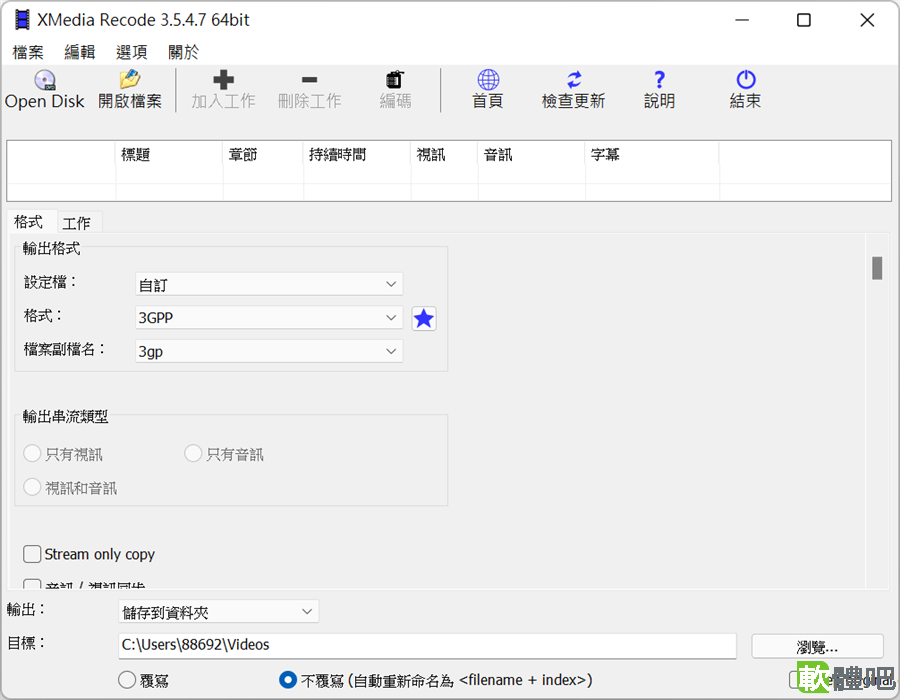Screen dimensions: 900x700
Task: Click the 章節 column header
Action: 263,154
